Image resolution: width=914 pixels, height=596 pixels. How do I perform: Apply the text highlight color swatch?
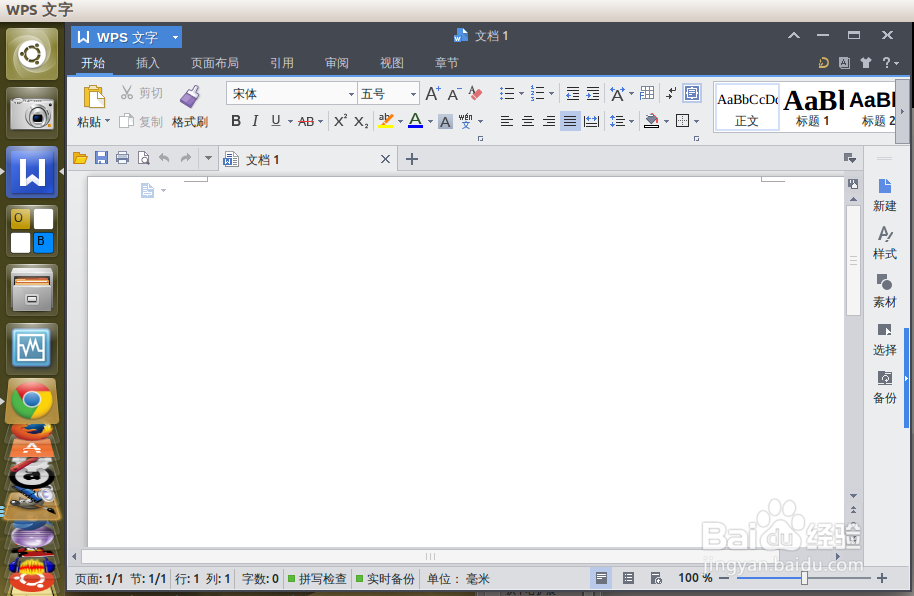385,121
